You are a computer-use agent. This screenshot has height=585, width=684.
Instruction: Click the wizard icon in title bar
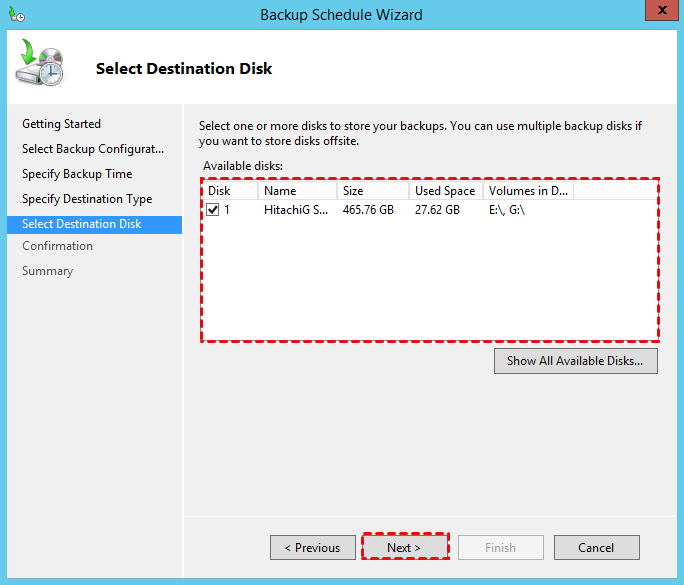coord(16,15)
